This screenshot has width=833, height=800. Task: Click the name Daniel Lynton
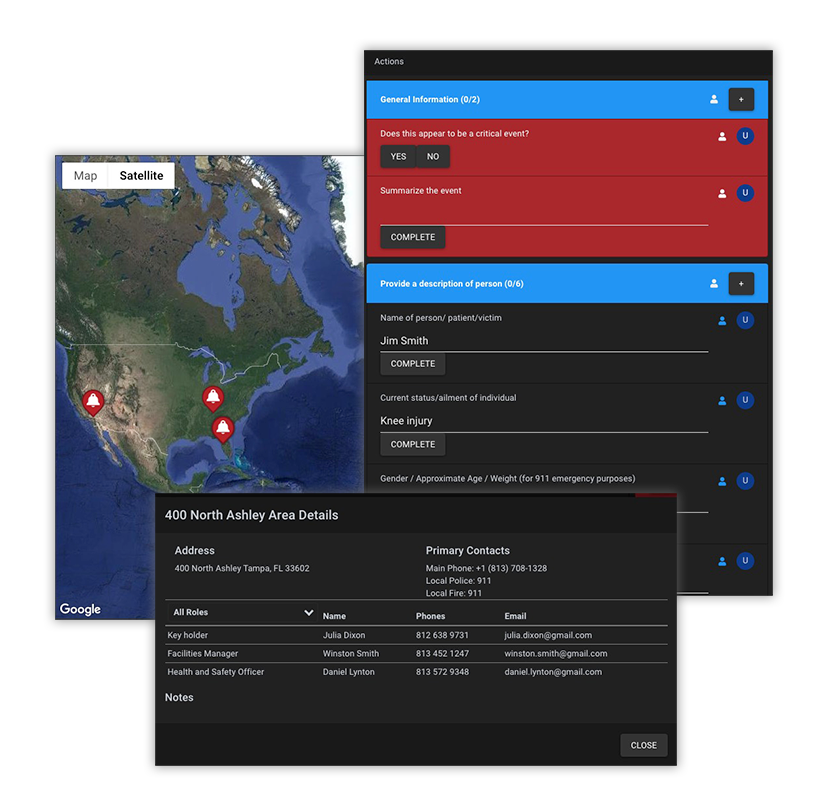[x=348, y=672]
